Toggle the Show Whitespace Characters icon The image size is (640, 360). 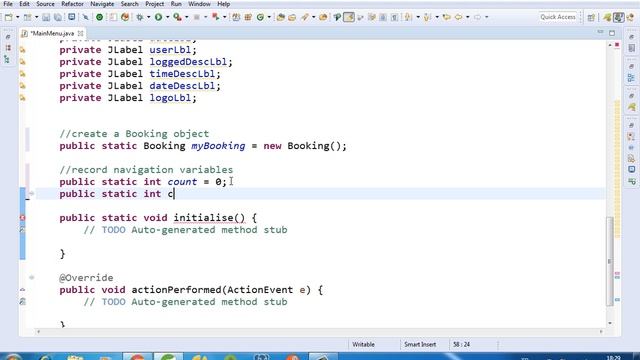[x=394, y=17]
